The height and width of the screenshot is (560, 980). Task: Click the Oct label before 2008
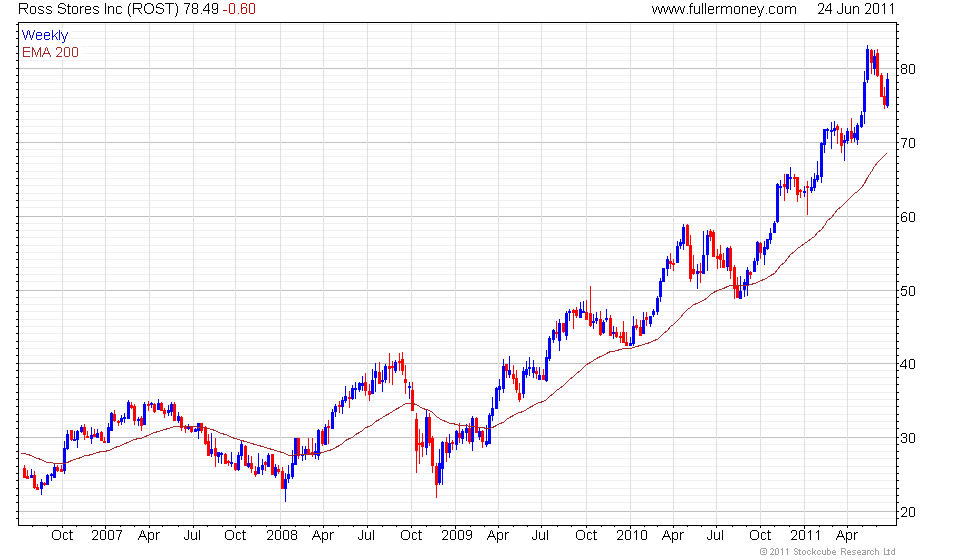pyautogui.click(x=235, y=535)
